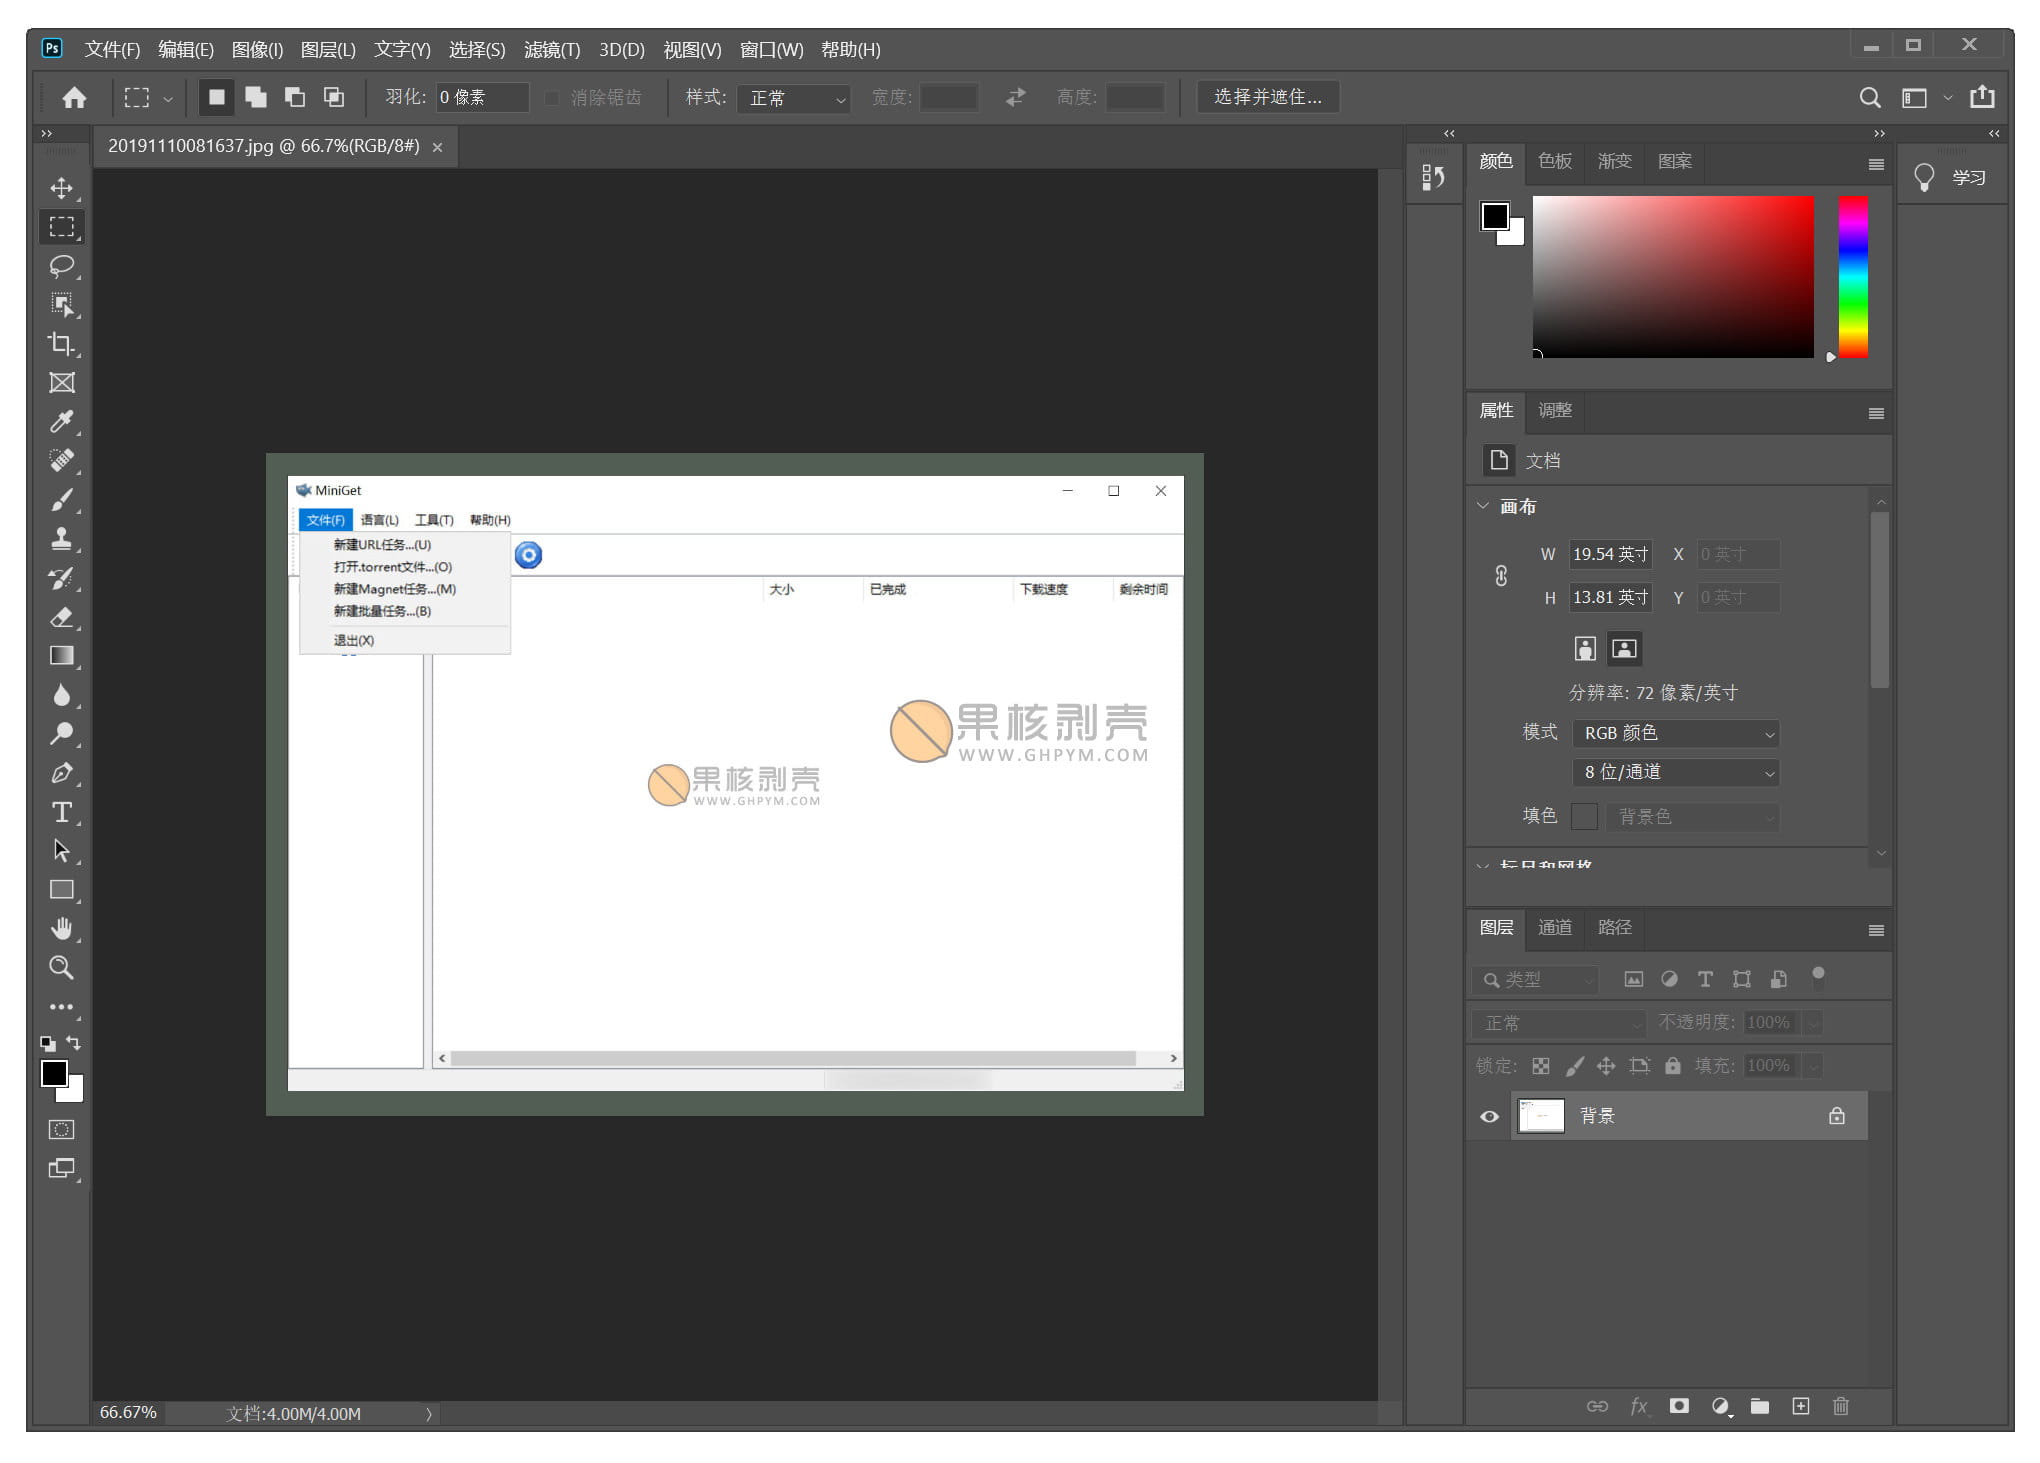Open the 滤镜(T) menu

click(551, 50)
